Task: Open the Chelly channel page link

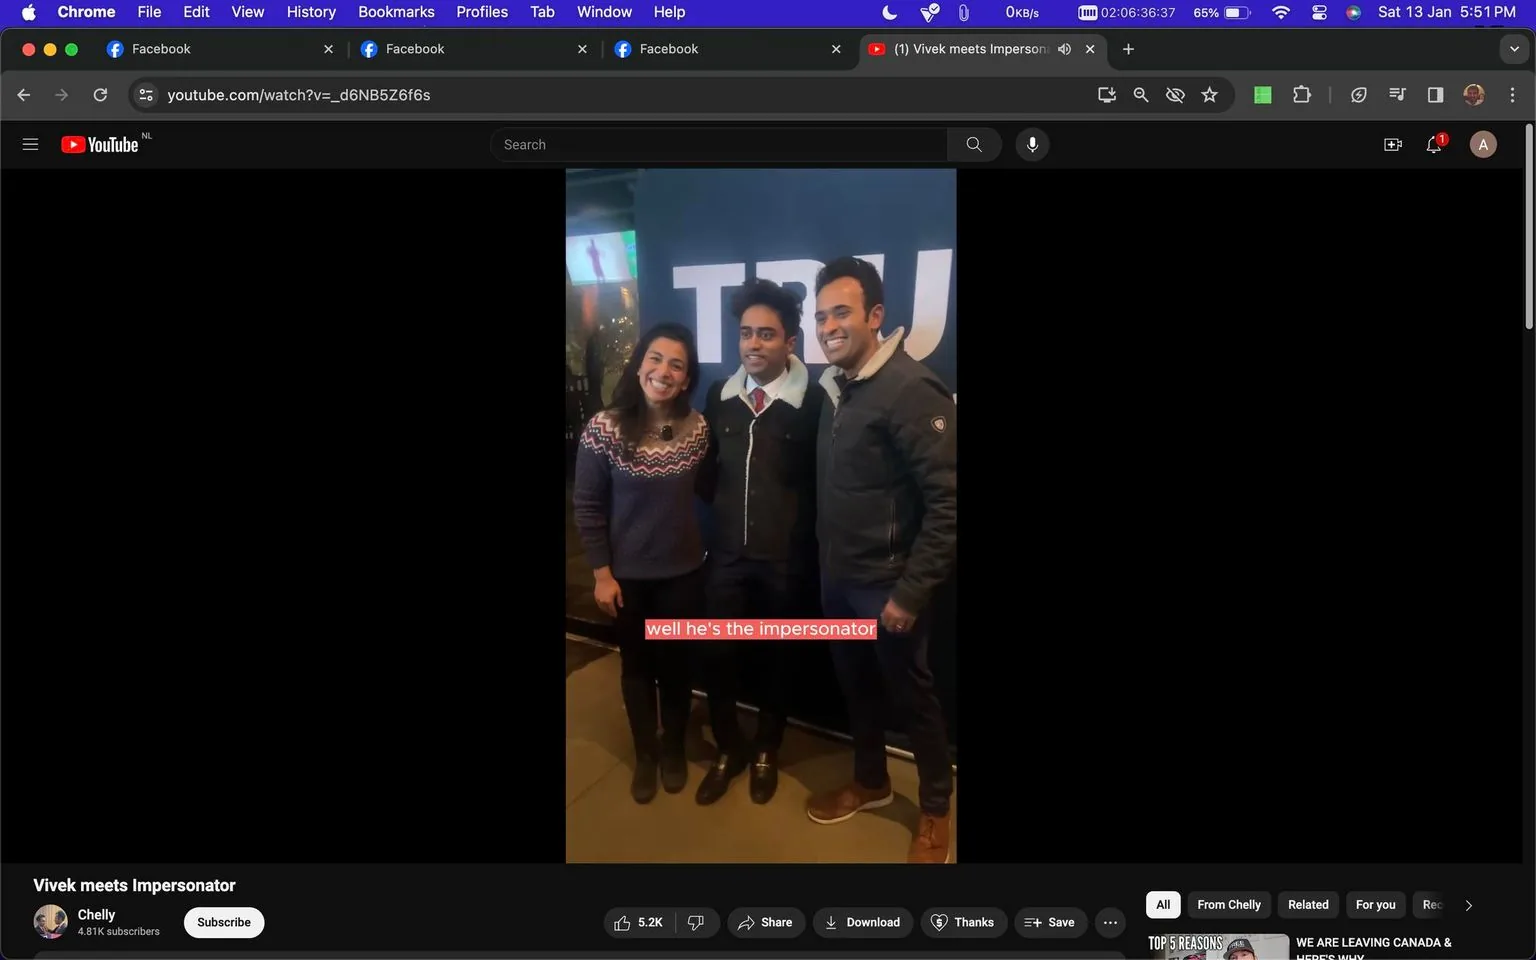Action: click(x=96, y=914)
